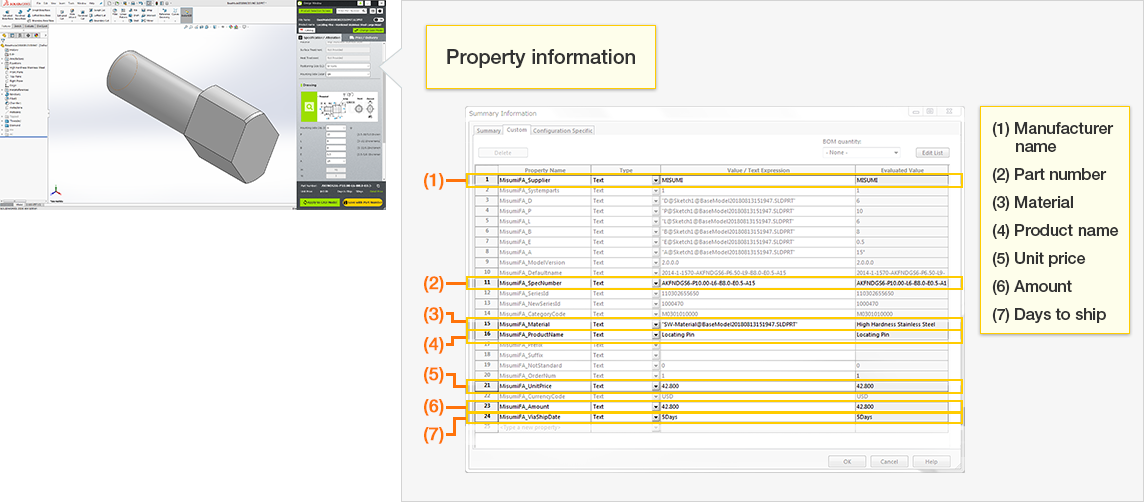Toggle the switch at top of Design Window
This screenshot has width=1144, height=502.
(x=379, y=20)
